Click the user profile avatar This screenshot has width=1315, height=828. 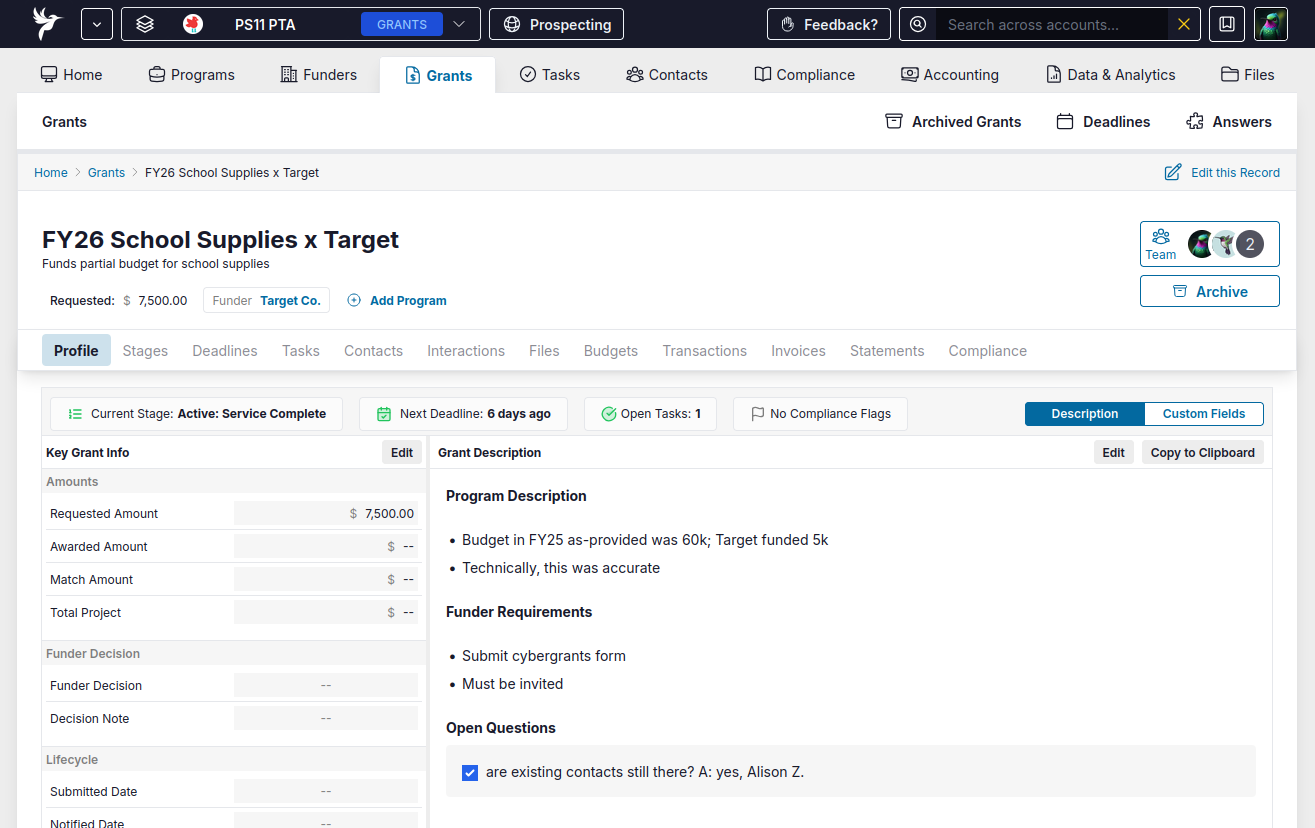[1270, 24]
